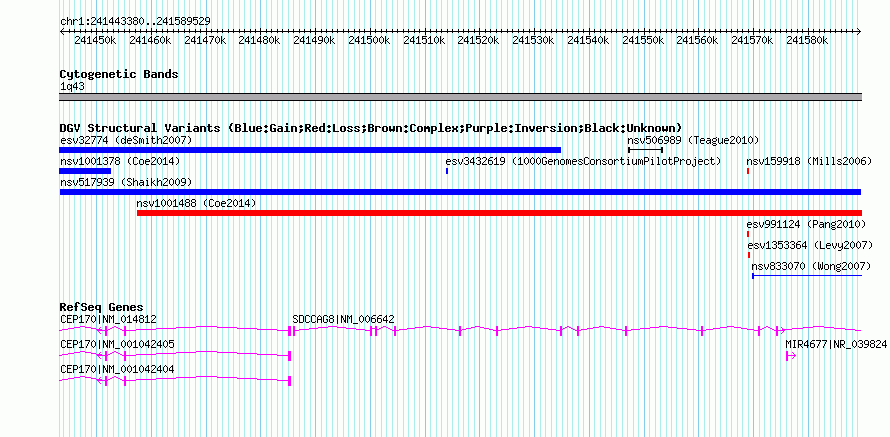Click the ruler's right arrow end
890x437 pixels.
click(859, 32)
